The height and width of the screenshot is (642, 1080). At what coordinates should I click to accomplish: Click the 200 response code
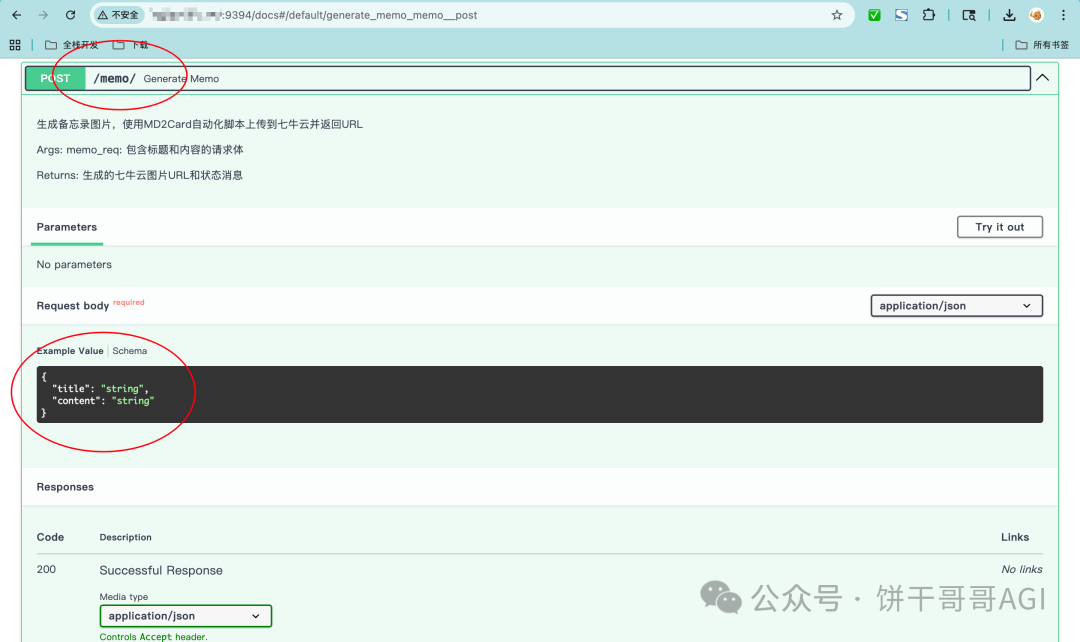point(46,570)
